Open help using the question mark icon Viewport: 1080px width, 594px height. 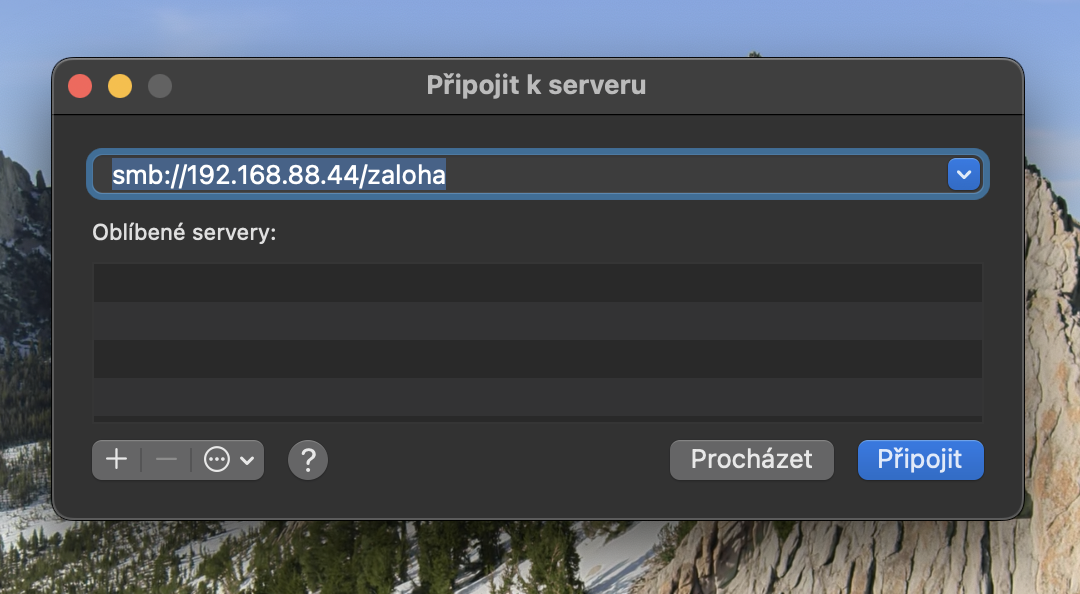coord(307,460)
